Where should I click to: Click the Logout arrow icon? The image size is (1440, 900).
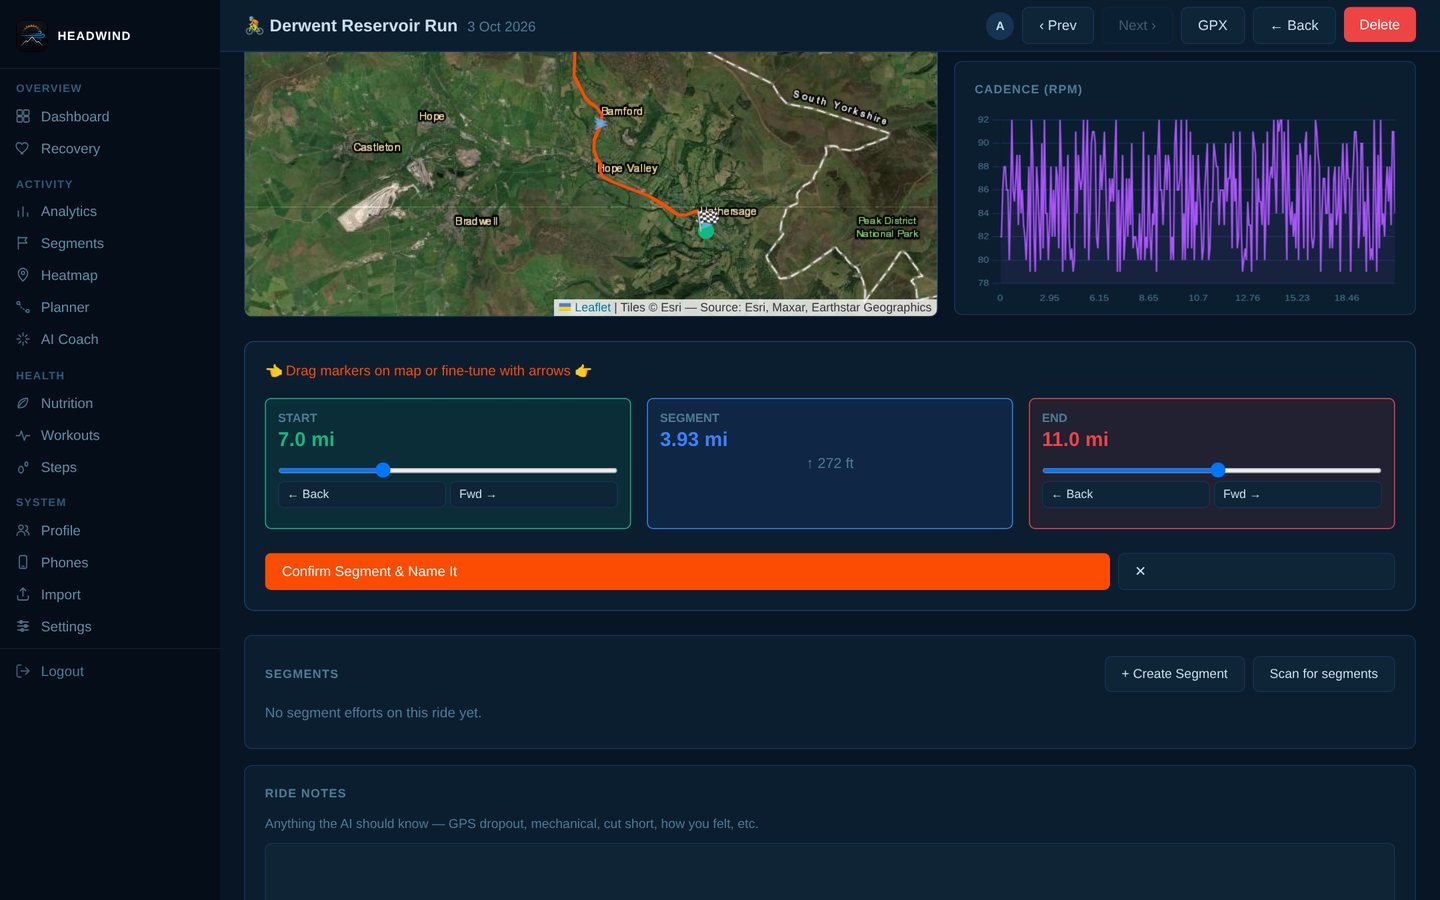coord(23,671)
